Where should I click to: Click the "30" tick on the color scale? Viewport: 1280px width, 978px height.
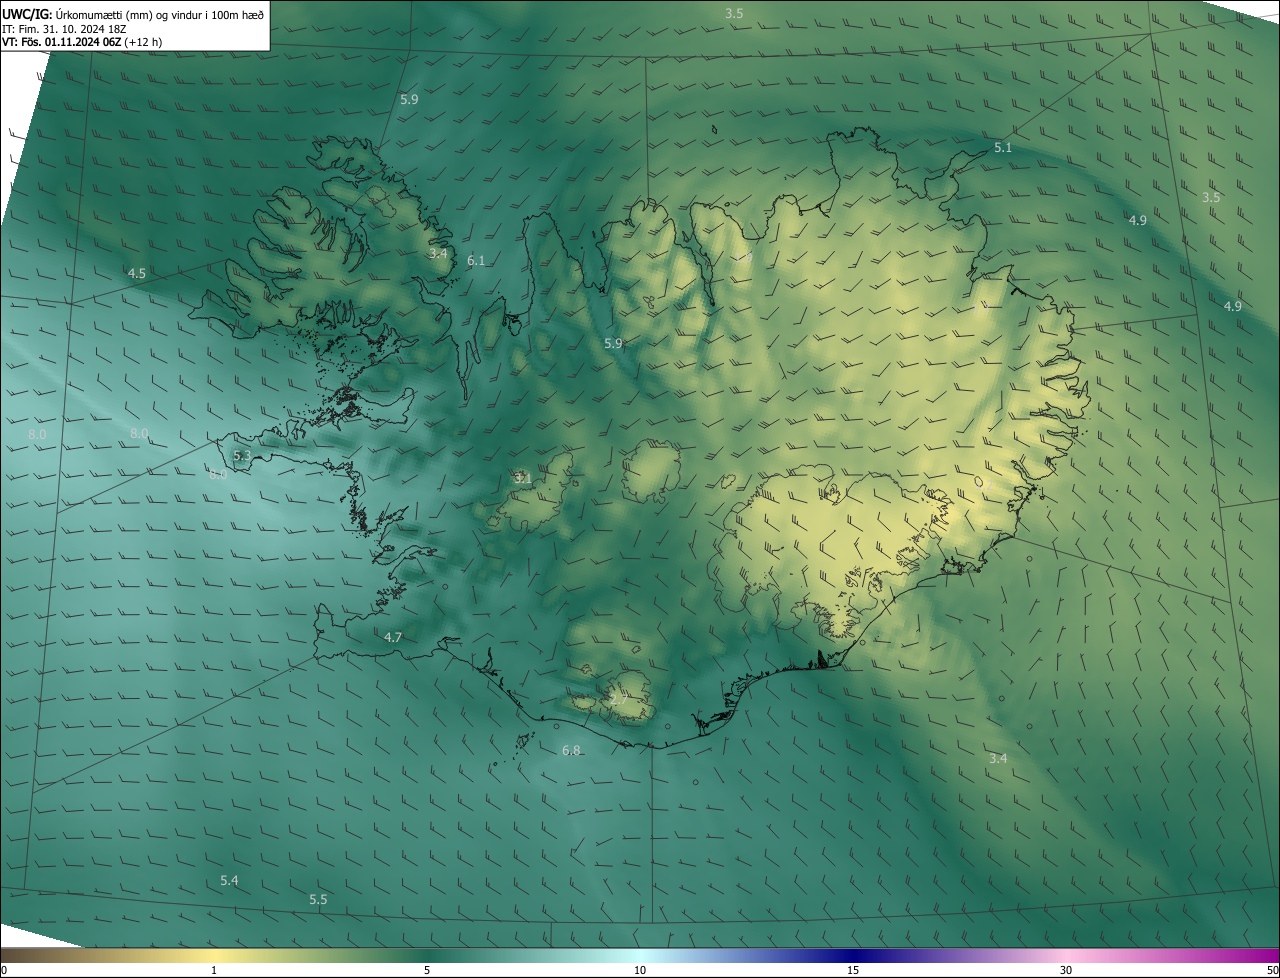pos(1066,970)
